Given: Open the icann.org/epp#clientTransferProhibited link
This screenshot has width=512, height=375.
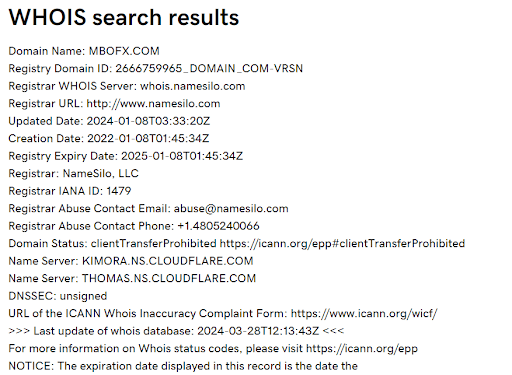Looking at the screenshot, I should tap(342, 244).
